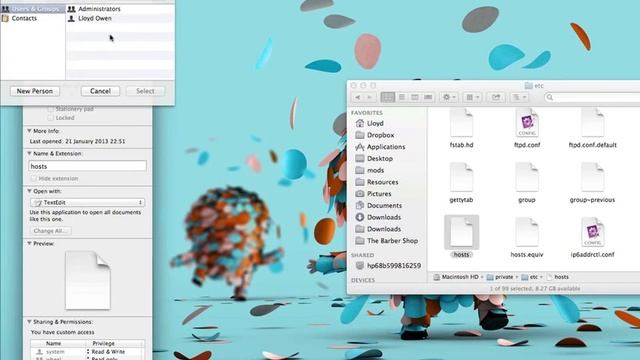Collapse the More Info section
The image size is (640, 360).
click(x=29, y=131)
